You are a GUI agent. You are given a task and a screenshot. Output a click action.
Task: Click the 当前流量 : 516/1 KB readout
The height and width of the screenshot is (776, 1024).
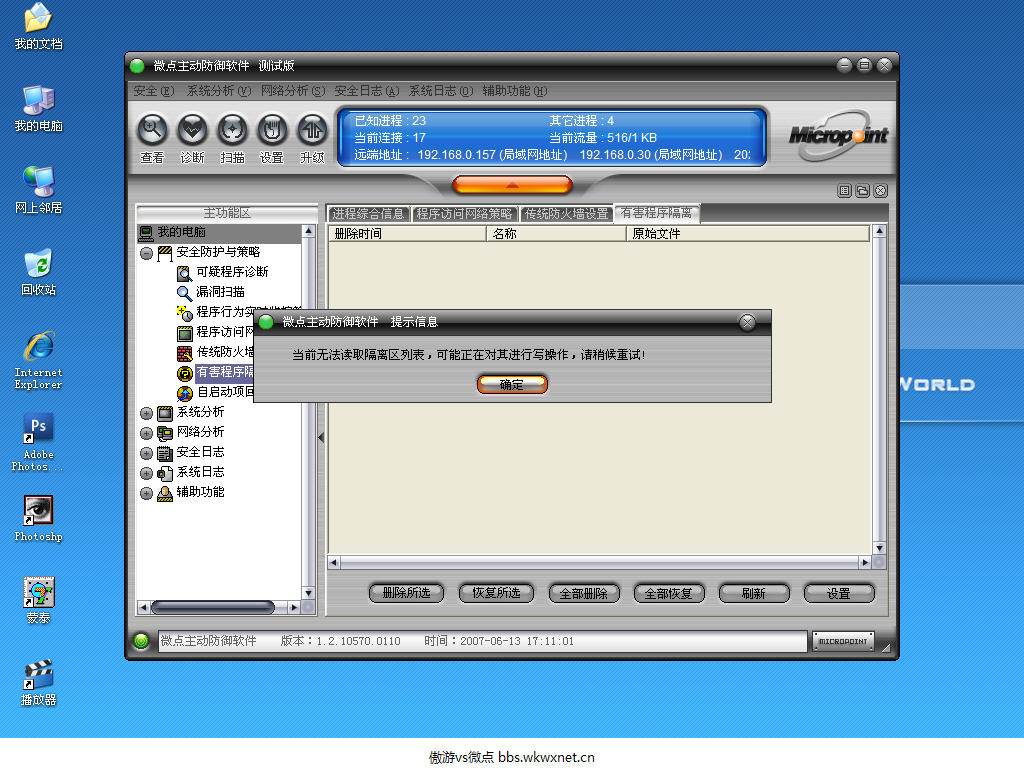tap(603, 138)
